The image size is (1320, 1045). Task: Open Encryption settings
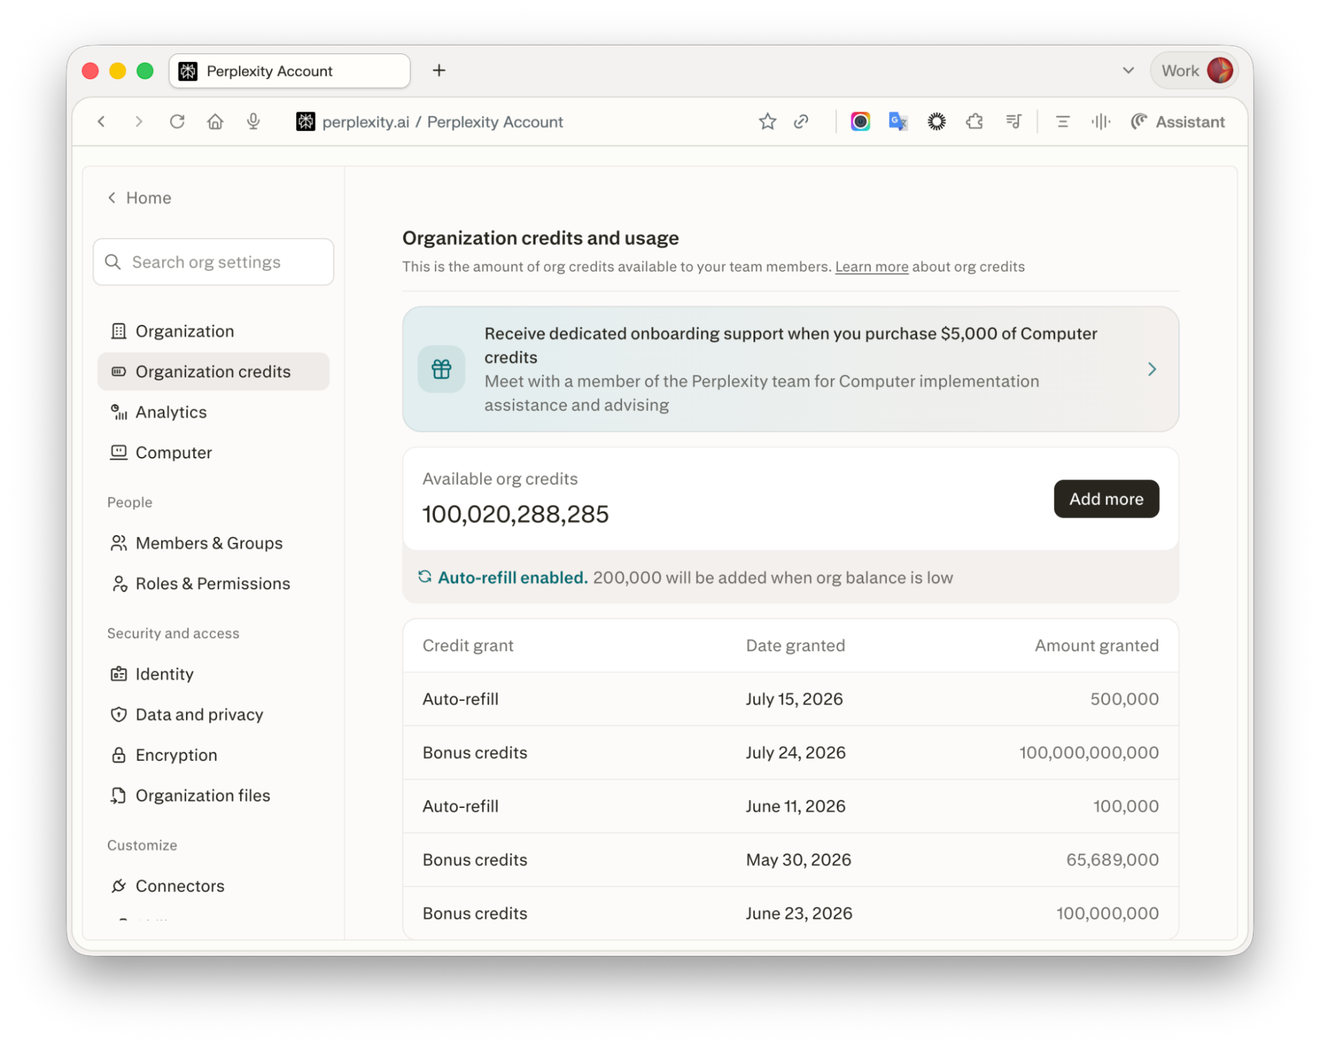pos(213,755)
